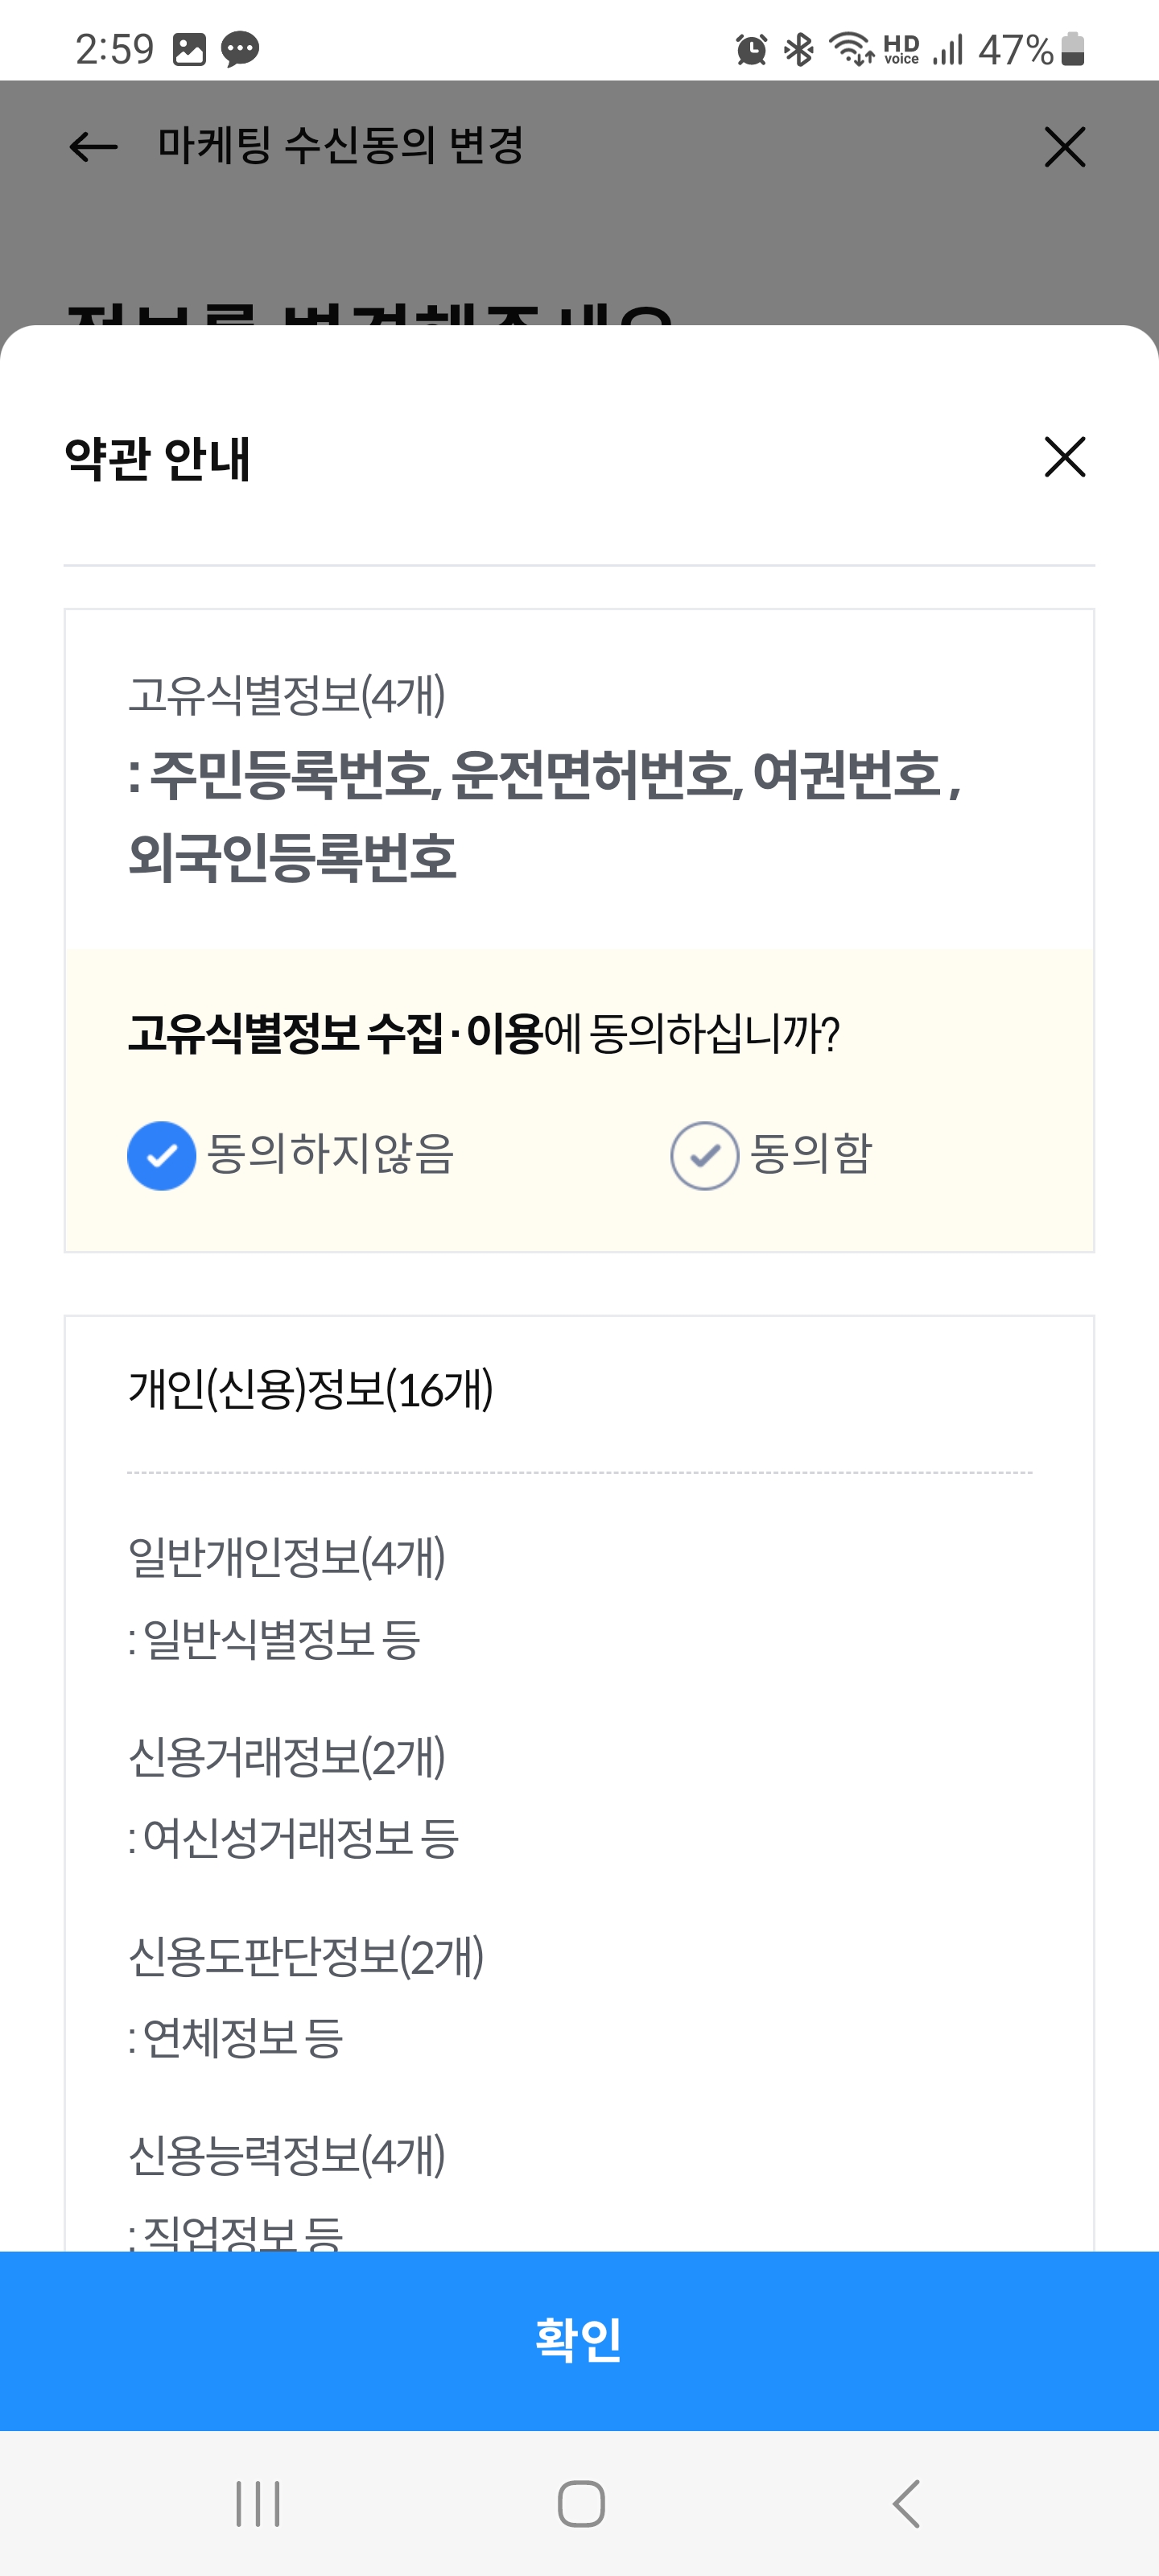Tap the gallery notification icon
The image size is (1159, 2576).
coord(189,49)
